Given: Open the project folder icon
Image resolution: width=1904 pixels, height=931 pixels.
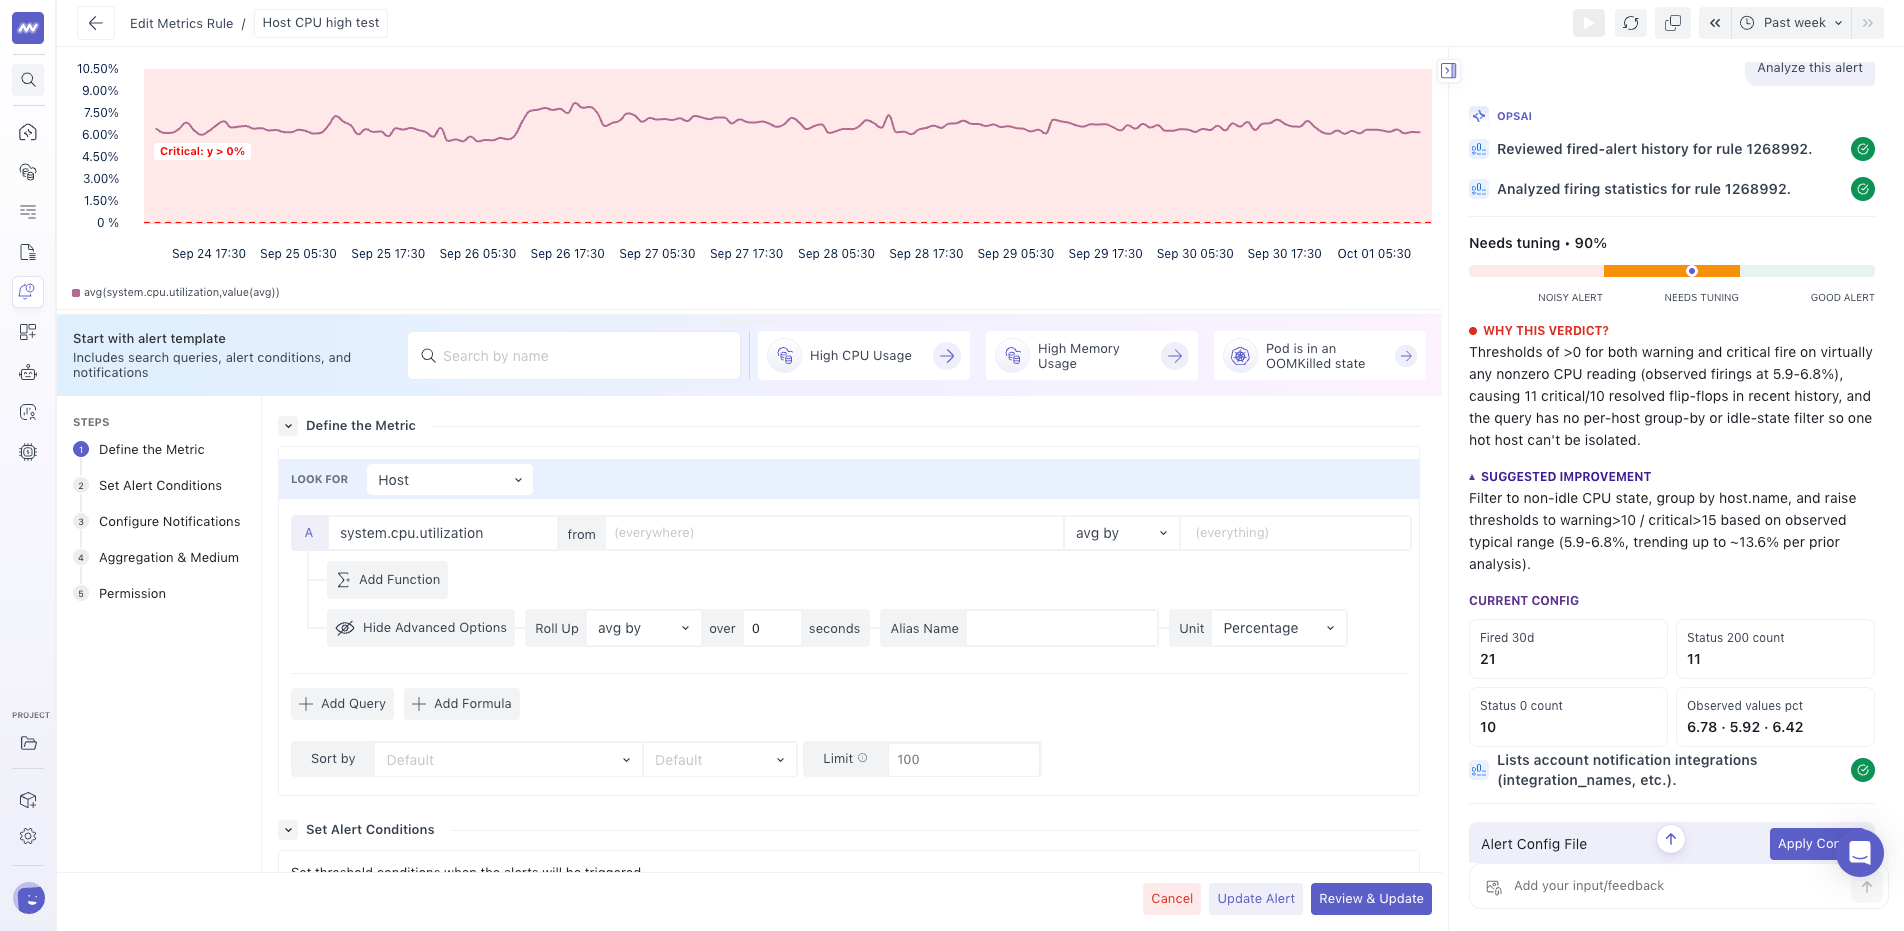Looking at the screenshot, I should tap(28, 743).
